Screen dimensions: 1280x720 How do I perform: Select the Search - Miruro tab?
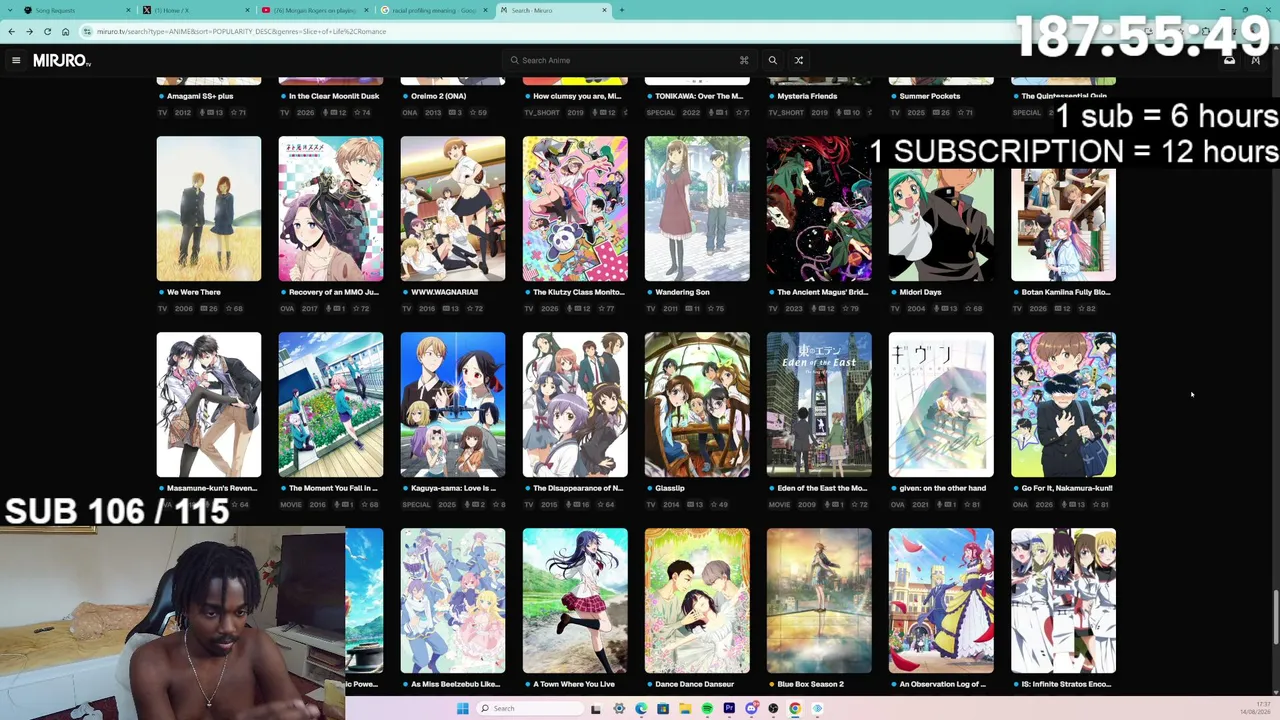(553, 10)
